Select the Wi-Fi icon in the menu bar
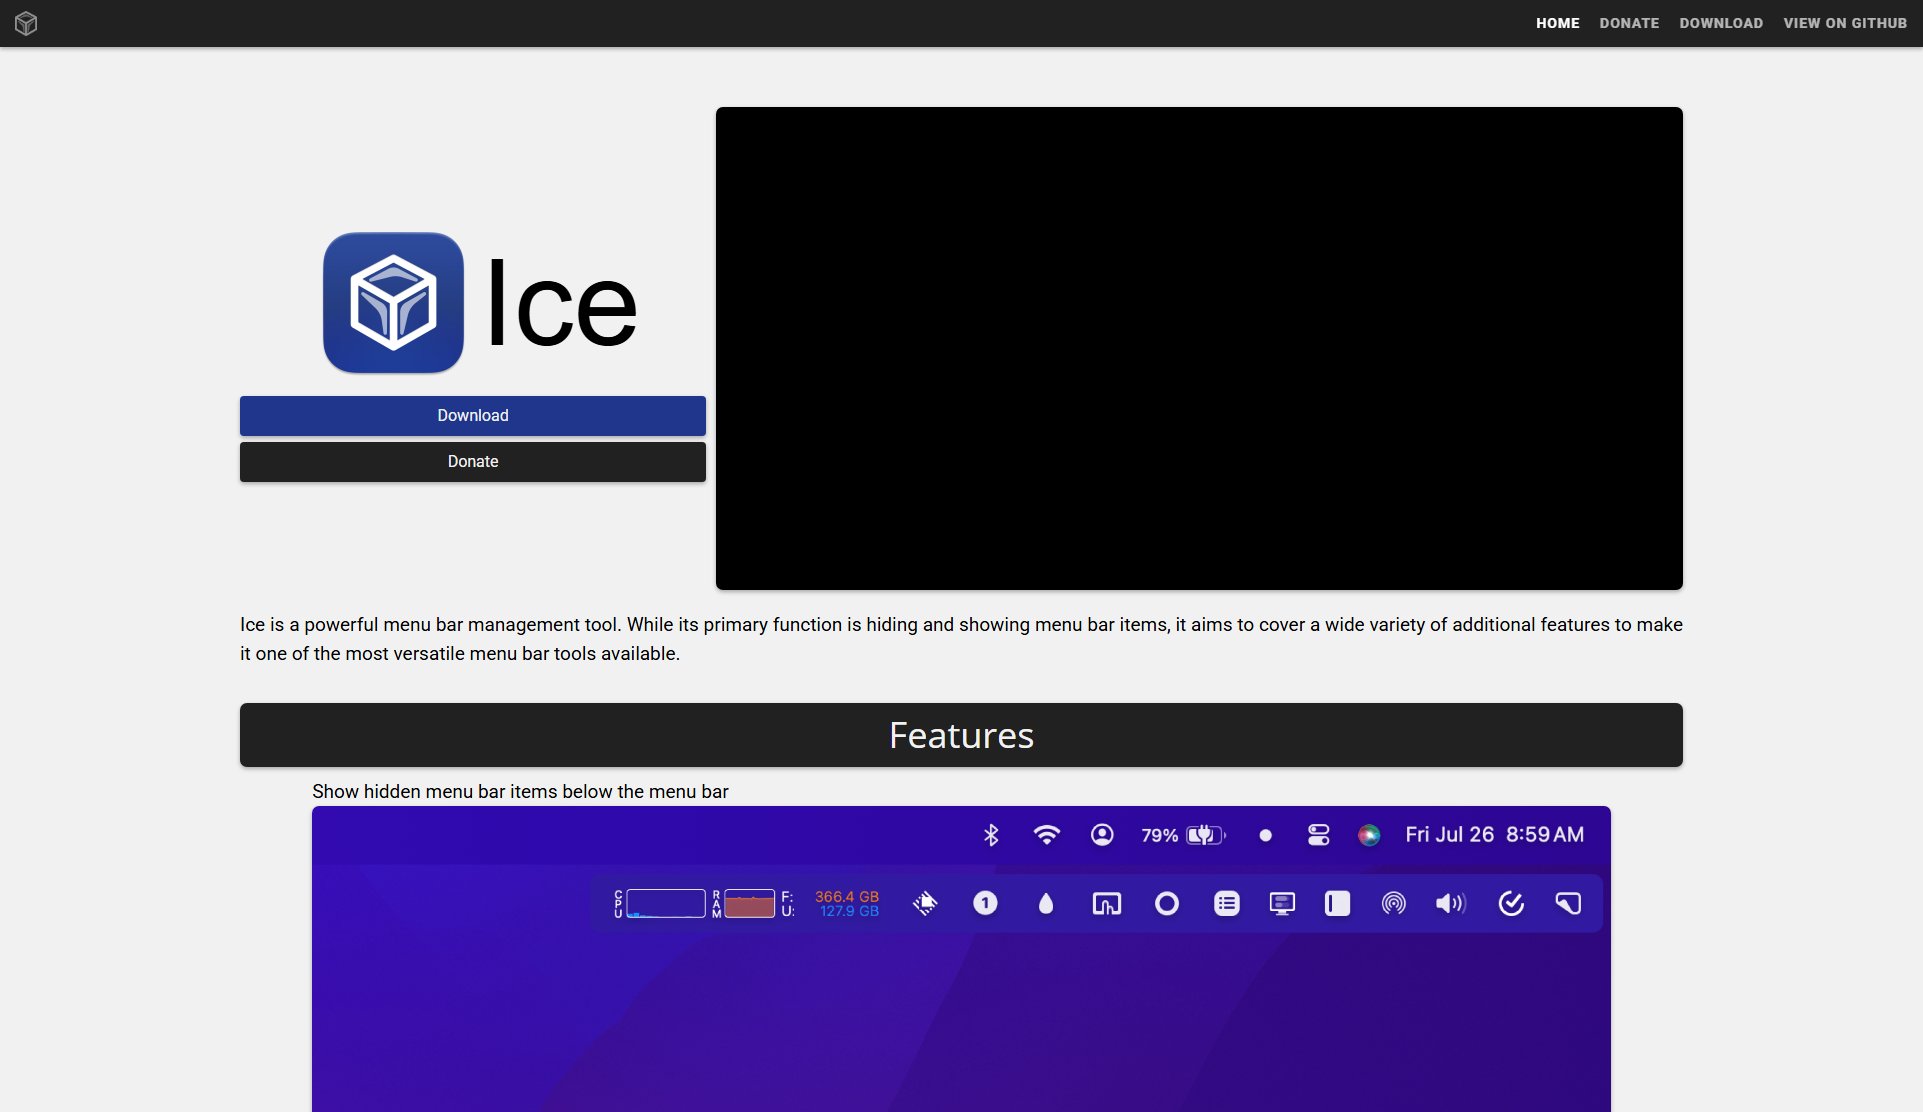 click(x=1047, y=834)
